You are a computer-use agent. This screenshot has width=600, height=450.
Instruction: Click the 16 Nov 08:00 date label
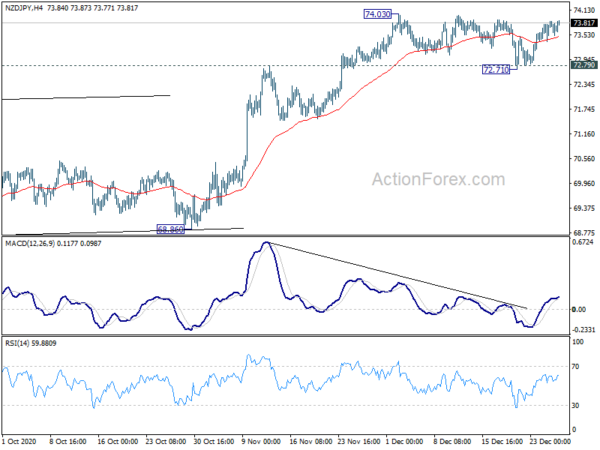pos(310,441)
